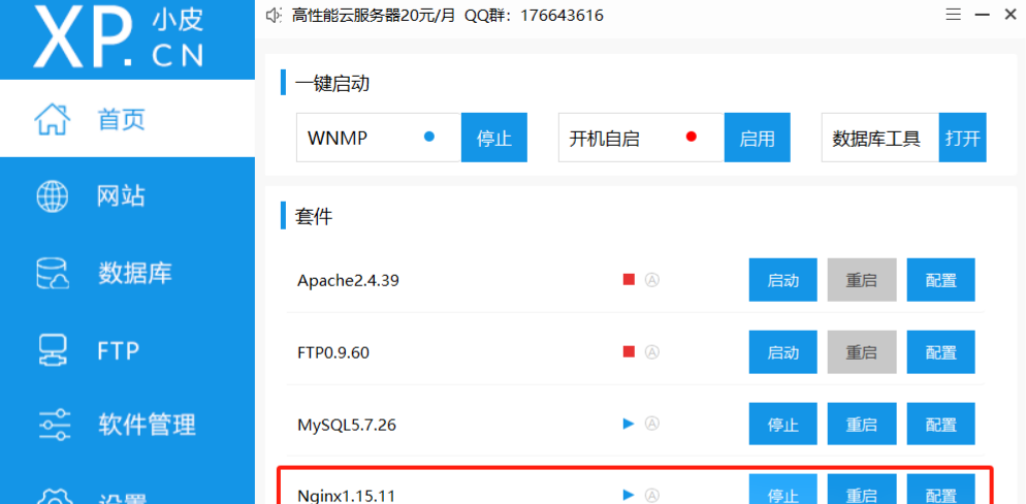Click the database cylinder icon
The width and height of the screenshot is (1026, 504).
click(x=52, y=273)
